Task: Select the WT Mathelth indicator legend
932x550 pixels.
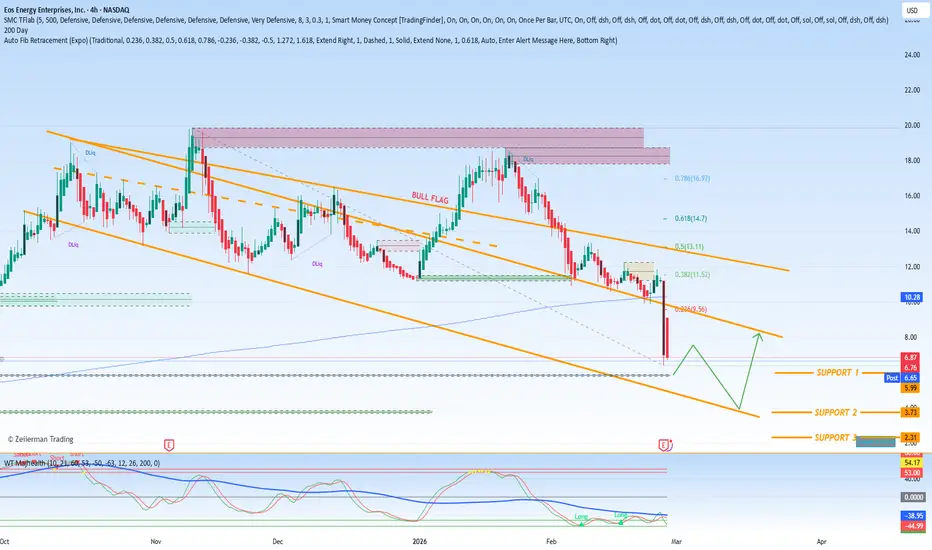Action: tap(82, 463)
